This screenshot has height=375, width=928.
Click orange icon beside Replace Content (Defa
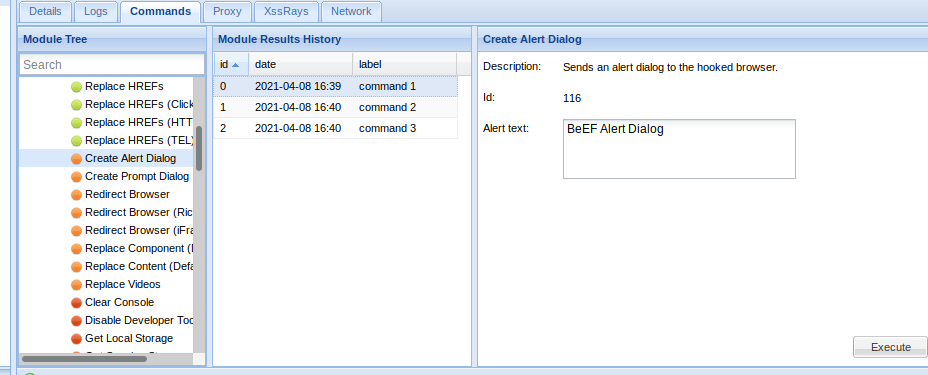pyautogui.click(x=76, y=267)
